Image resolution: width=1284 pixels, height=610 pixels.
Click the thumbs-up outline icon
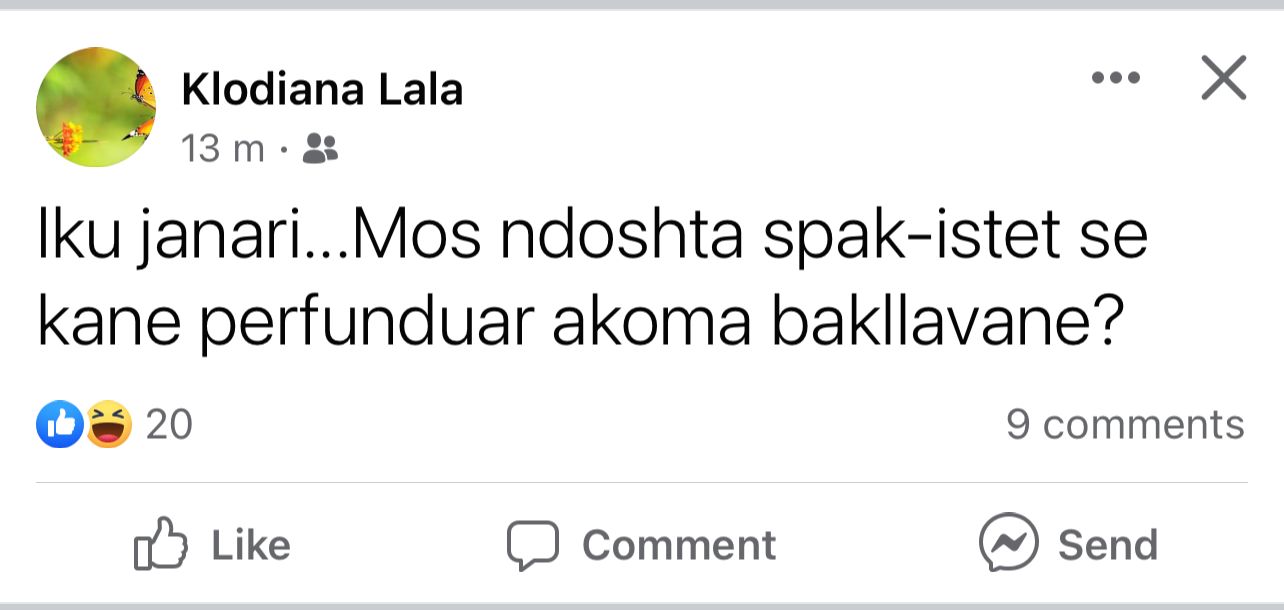click(160, 544)
